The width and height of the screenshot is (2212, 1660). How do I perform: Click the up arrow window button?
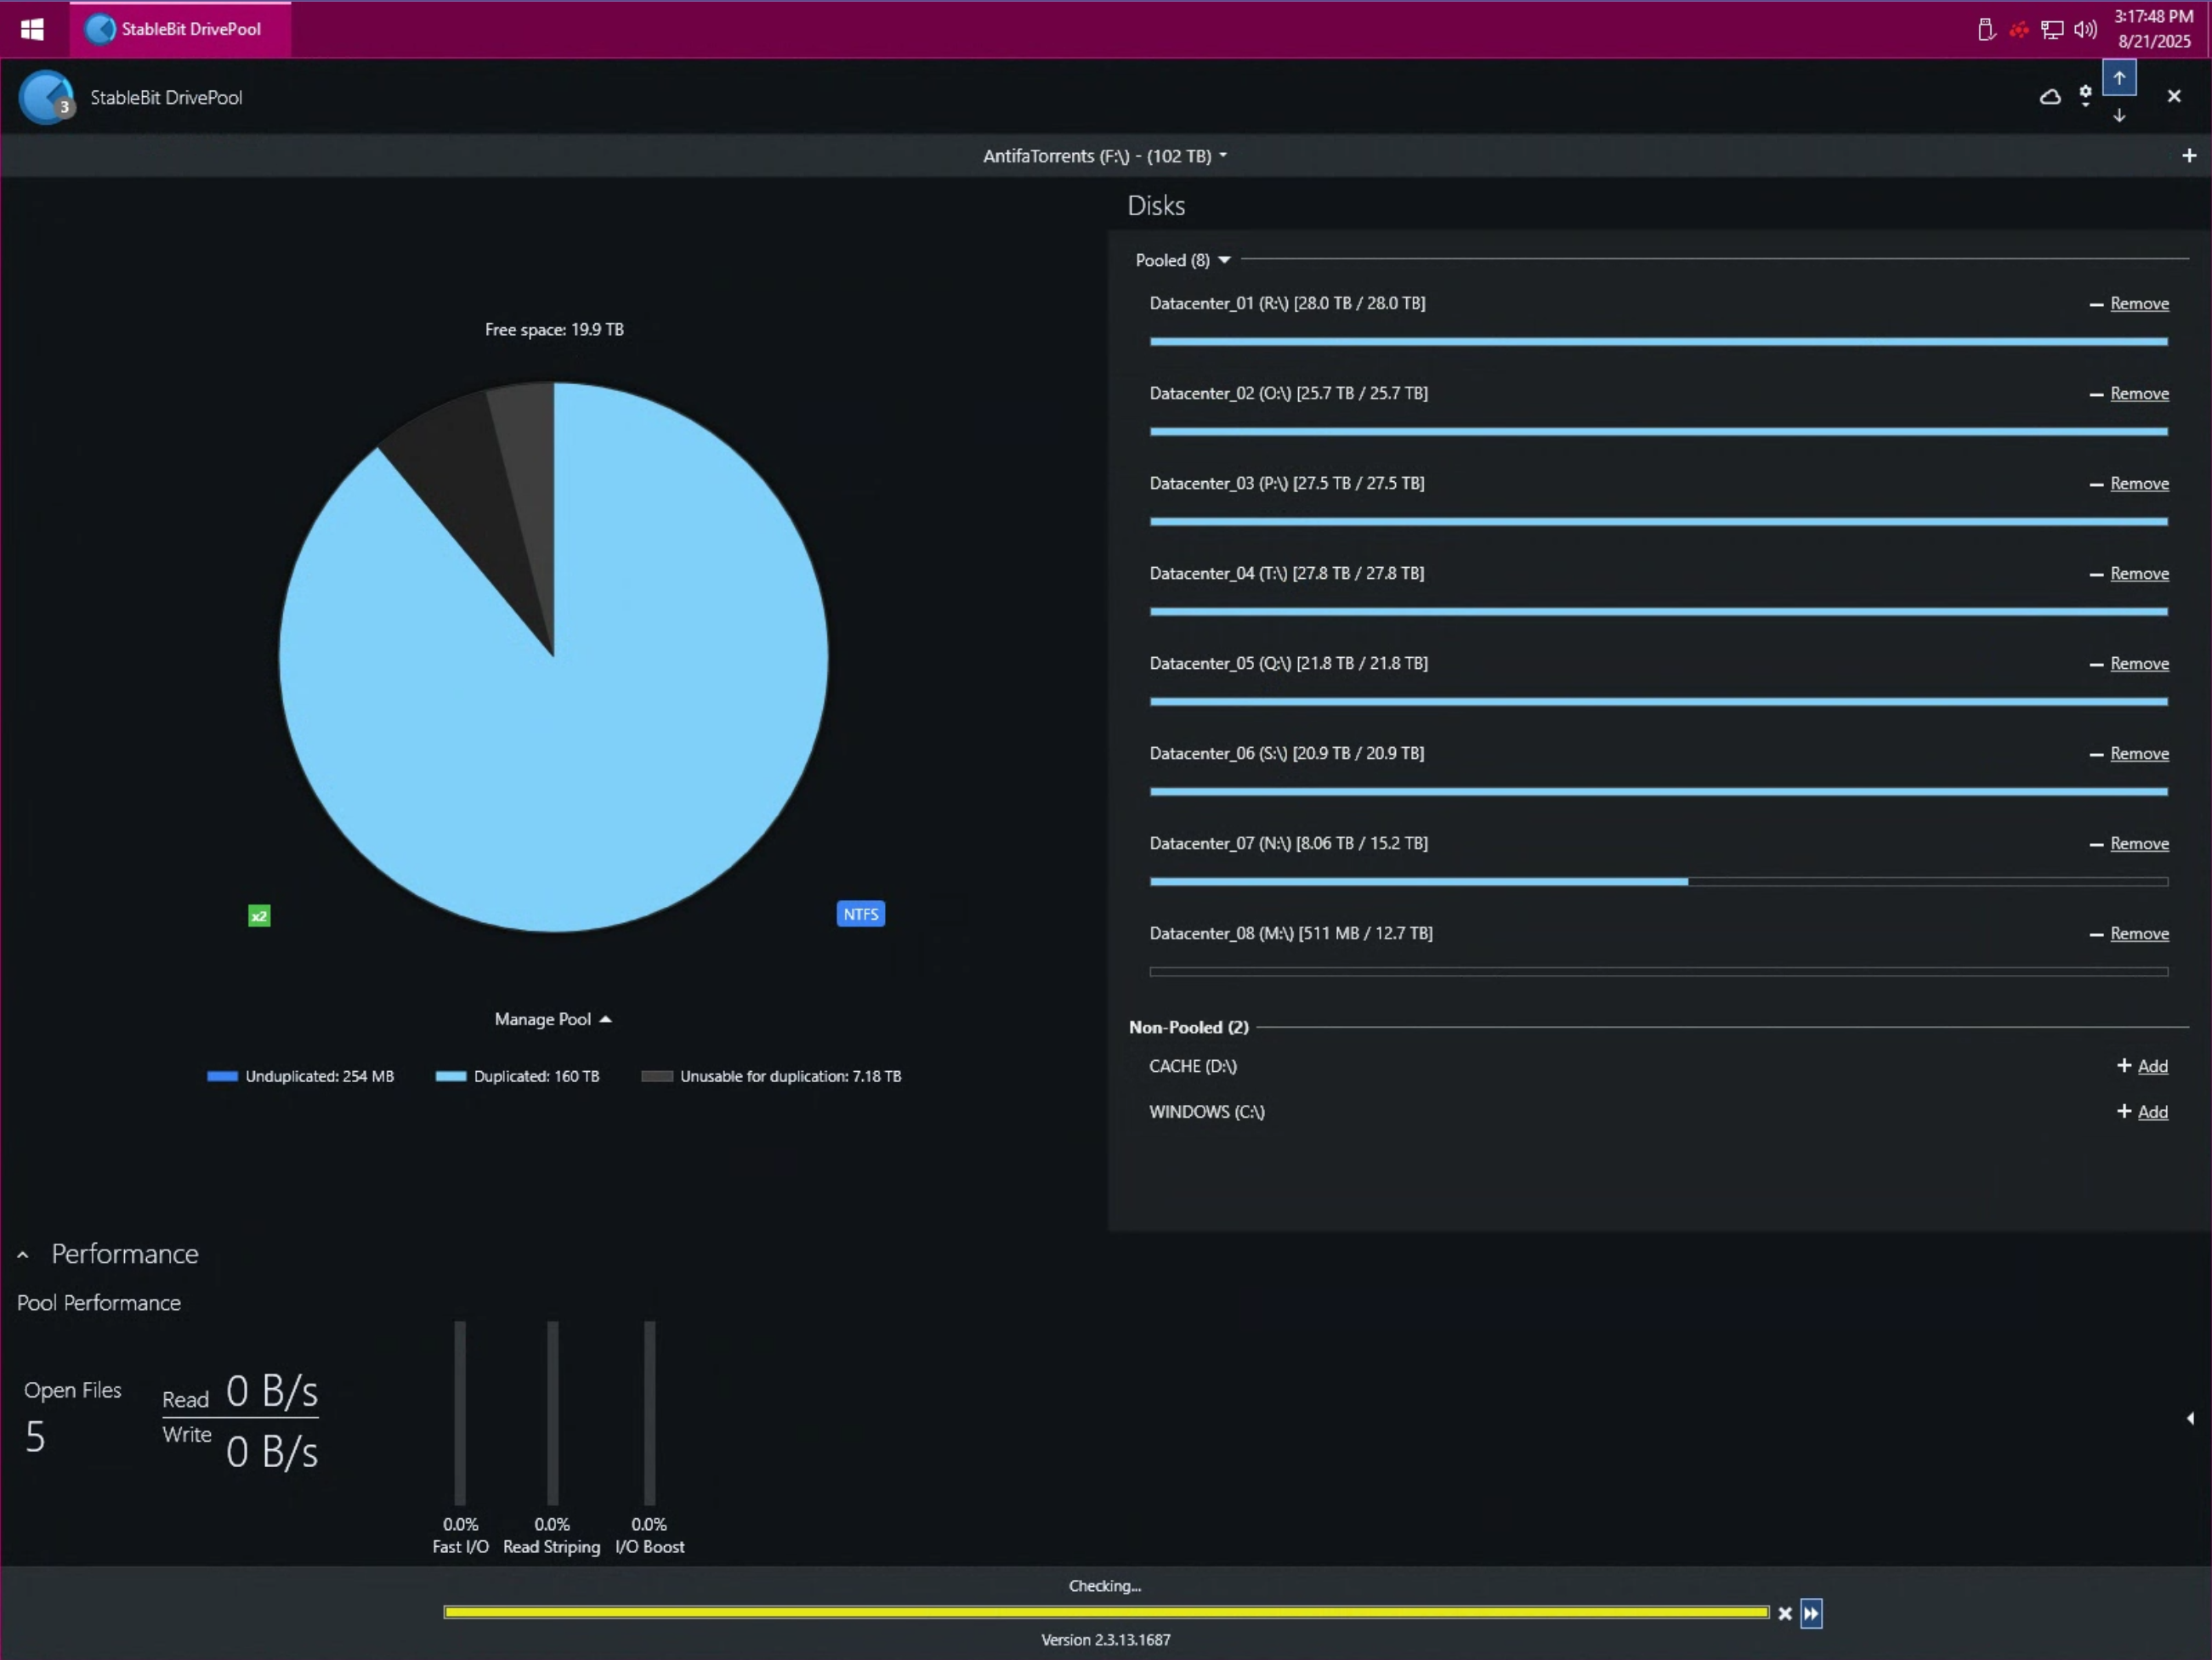[x=2119, y=78]
